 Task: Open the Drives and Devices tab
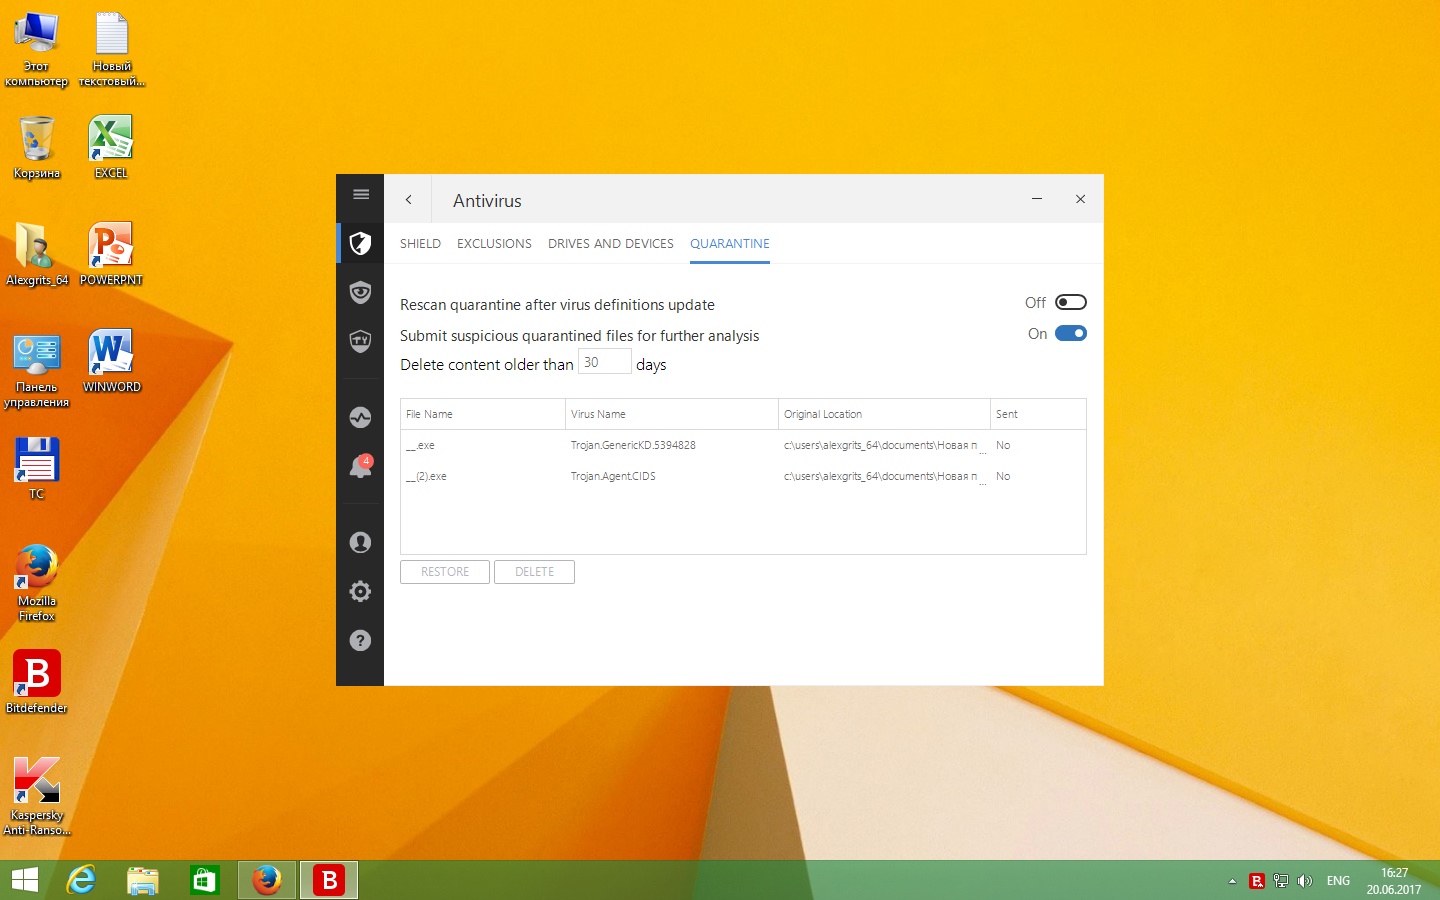click(610, 244)
